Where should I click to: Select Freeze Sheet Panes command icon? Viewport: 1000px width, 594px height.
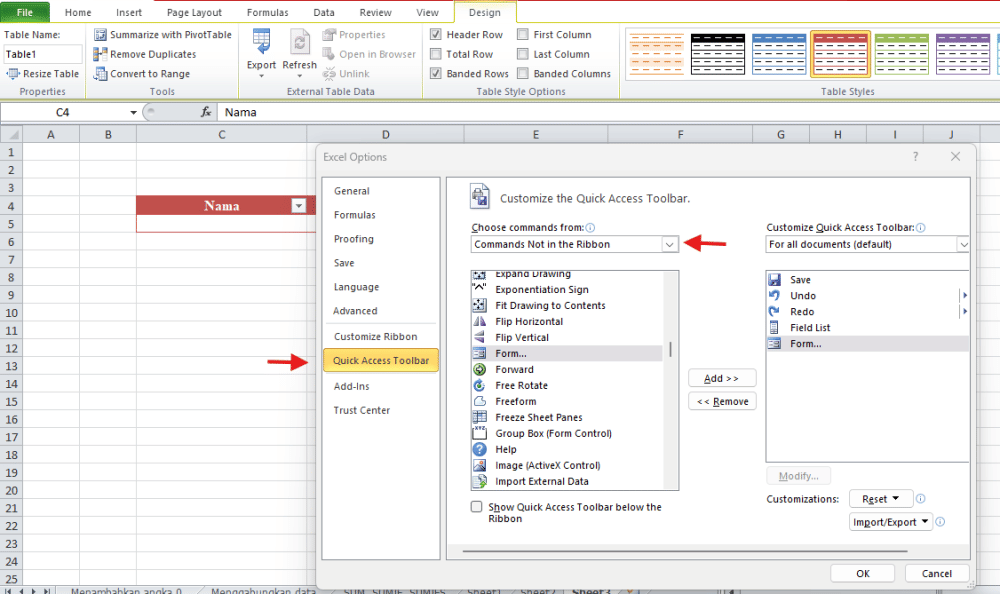tap(479, 417)
